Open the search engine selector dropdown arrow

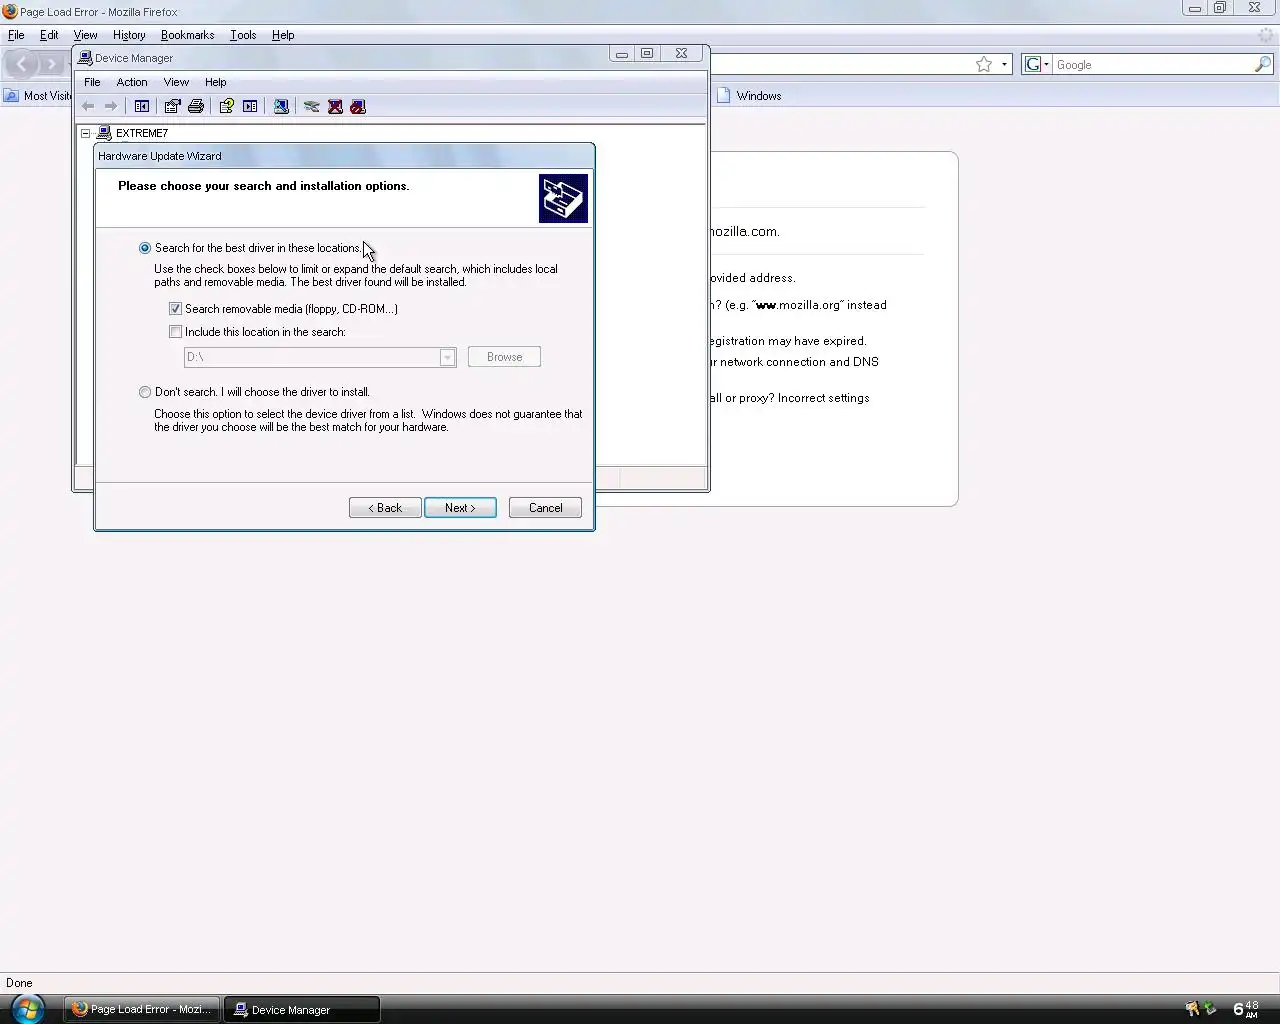1047,64
